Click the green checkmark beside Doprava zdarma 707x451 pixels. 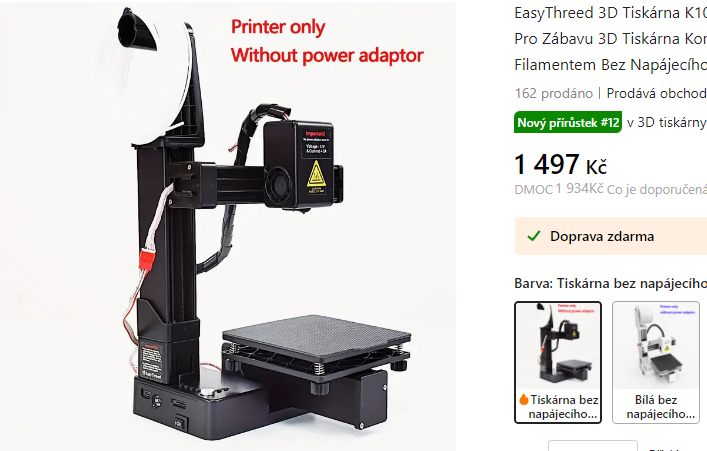[x=534, y=236]
